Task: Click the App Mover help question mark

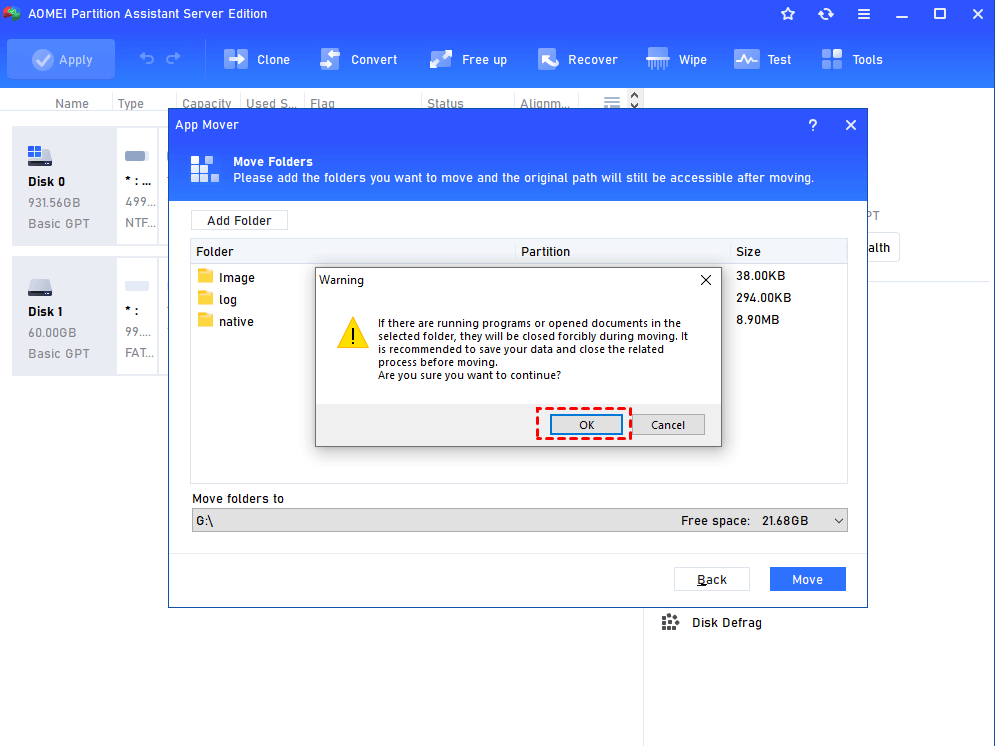Action: [813, 125]
